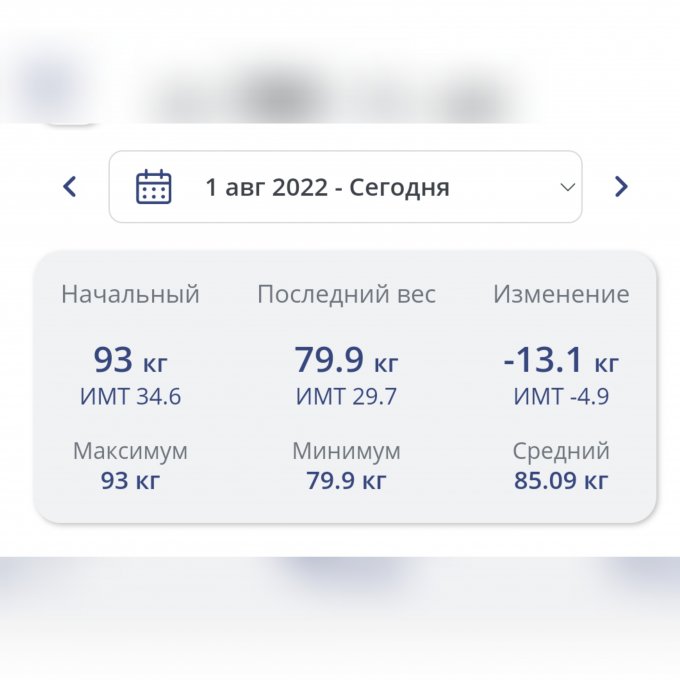
Task: Tap the Последний вес heading
Action: point(346,294)
